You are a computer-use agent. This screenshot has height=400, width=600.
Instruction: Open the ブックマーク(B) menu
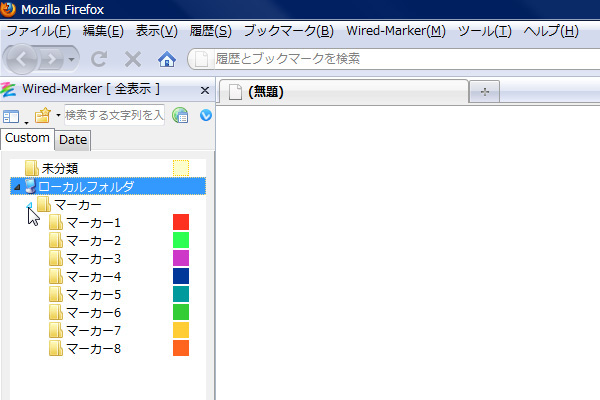(289, 31)
